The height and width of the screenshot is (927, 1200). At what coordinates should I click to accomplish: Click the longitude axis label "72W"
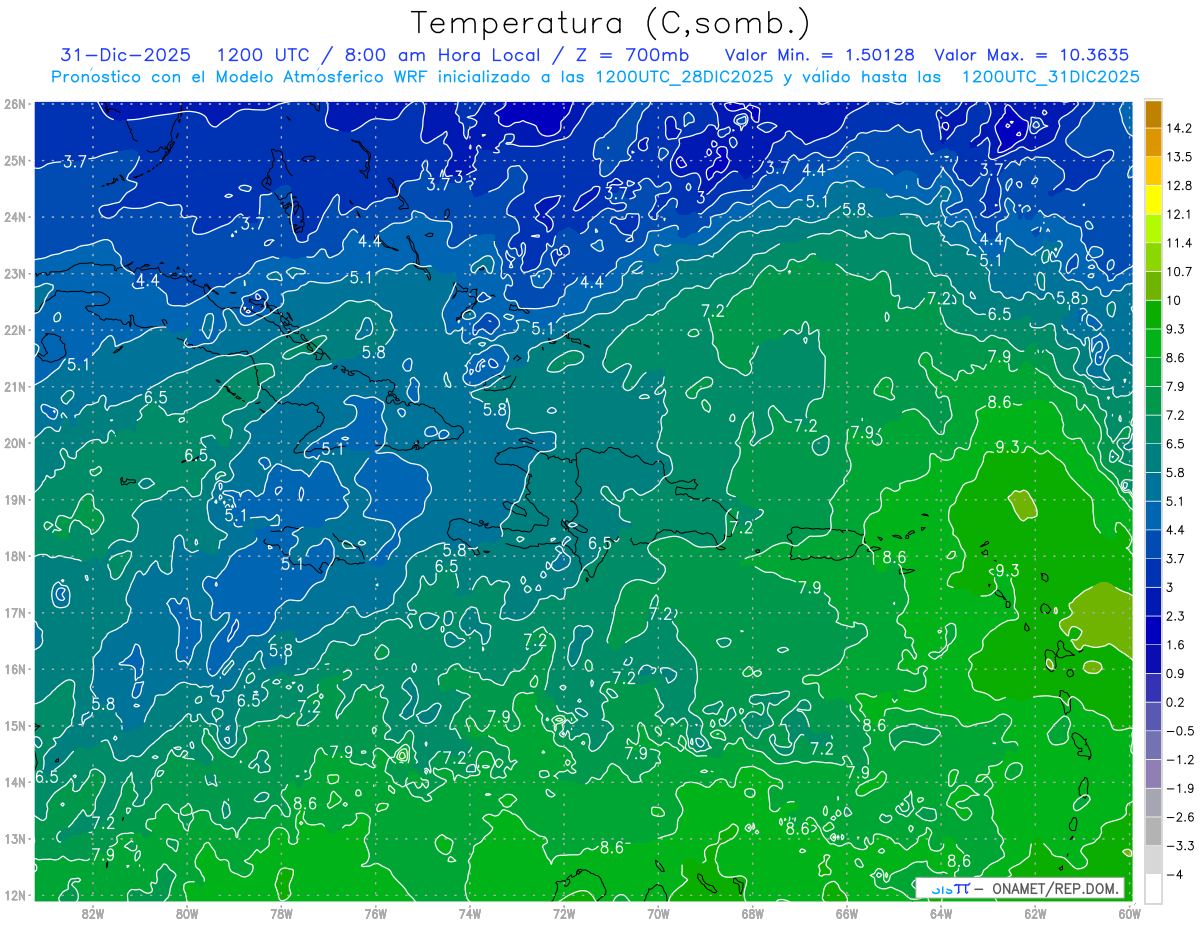[564, 912]
